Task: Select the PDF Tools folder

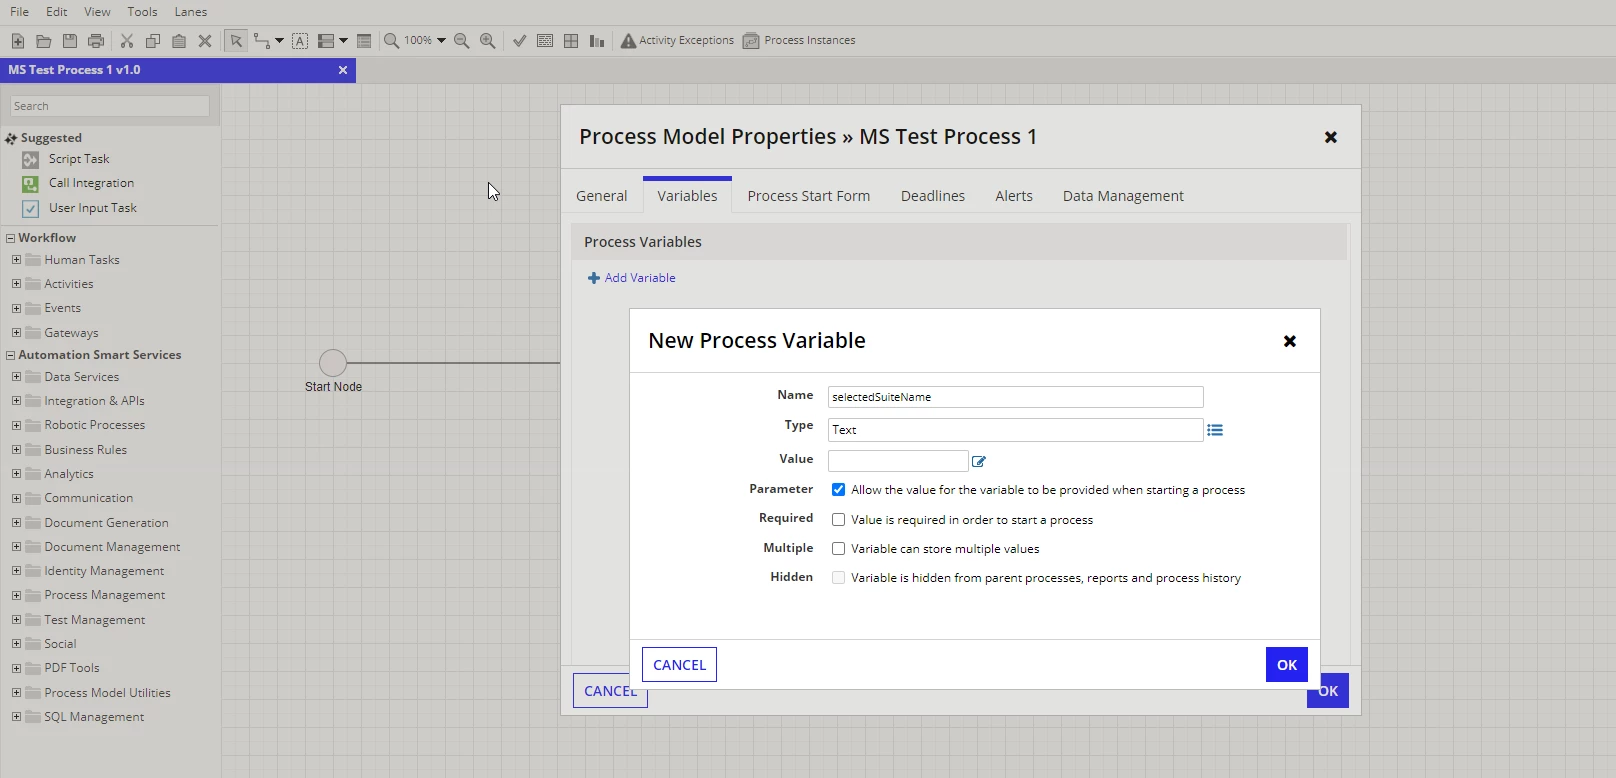Action: [72, 668]
